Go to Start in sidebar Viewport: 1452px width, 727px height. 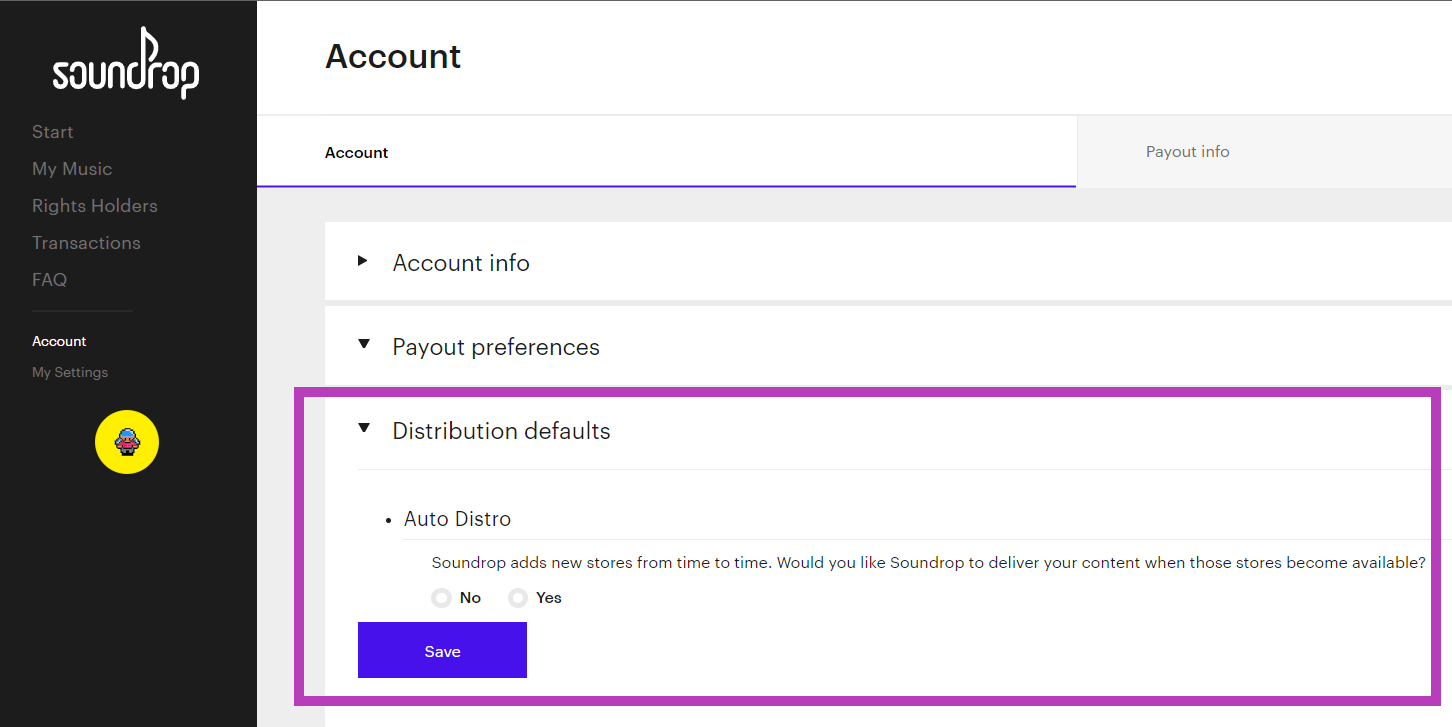[x=53, y=132]
